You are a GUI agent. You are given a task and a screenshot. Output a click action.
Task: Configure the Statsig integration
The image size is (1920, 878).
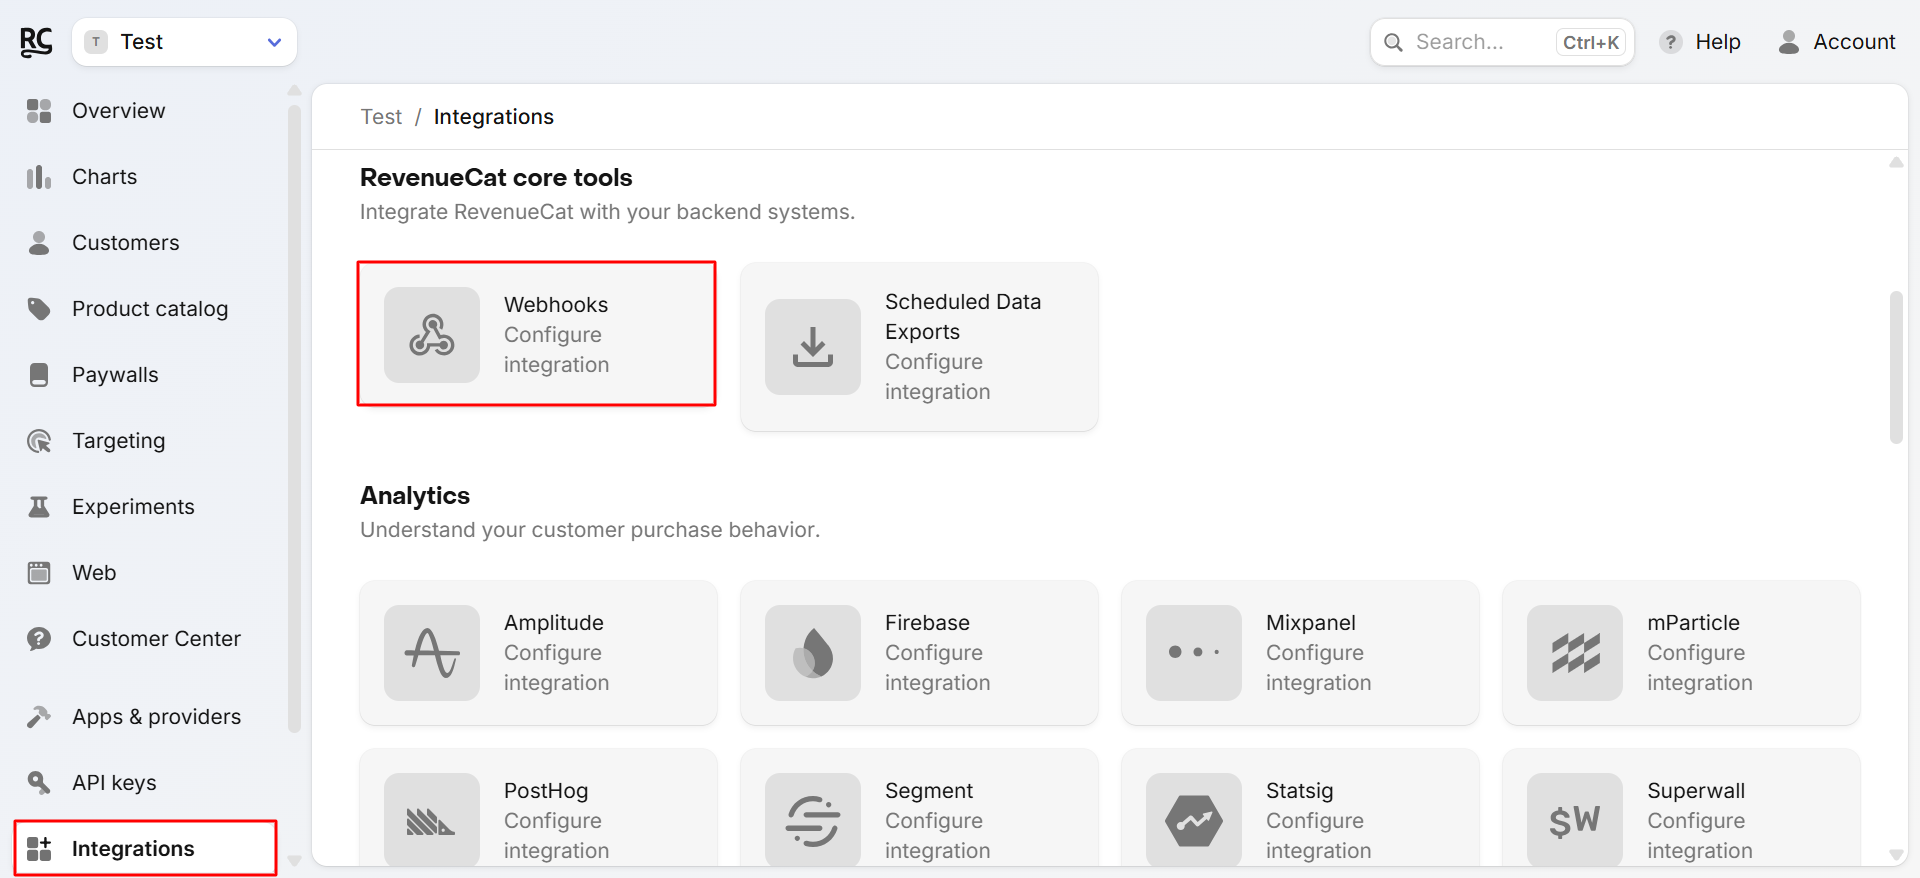coord(1300,808)
